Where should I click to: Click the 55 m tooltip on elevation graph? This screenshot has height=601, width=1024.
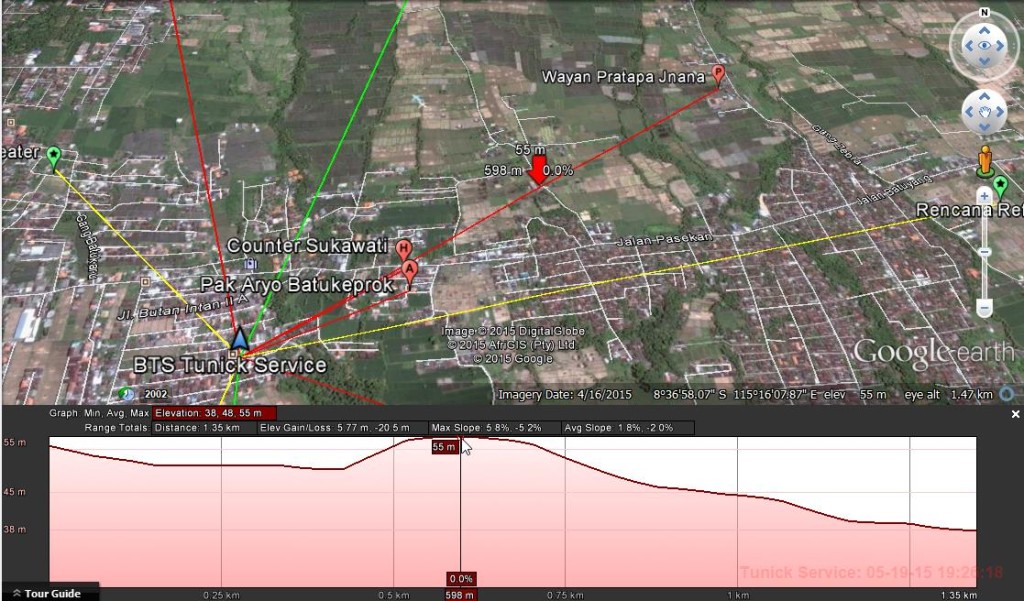444,447
